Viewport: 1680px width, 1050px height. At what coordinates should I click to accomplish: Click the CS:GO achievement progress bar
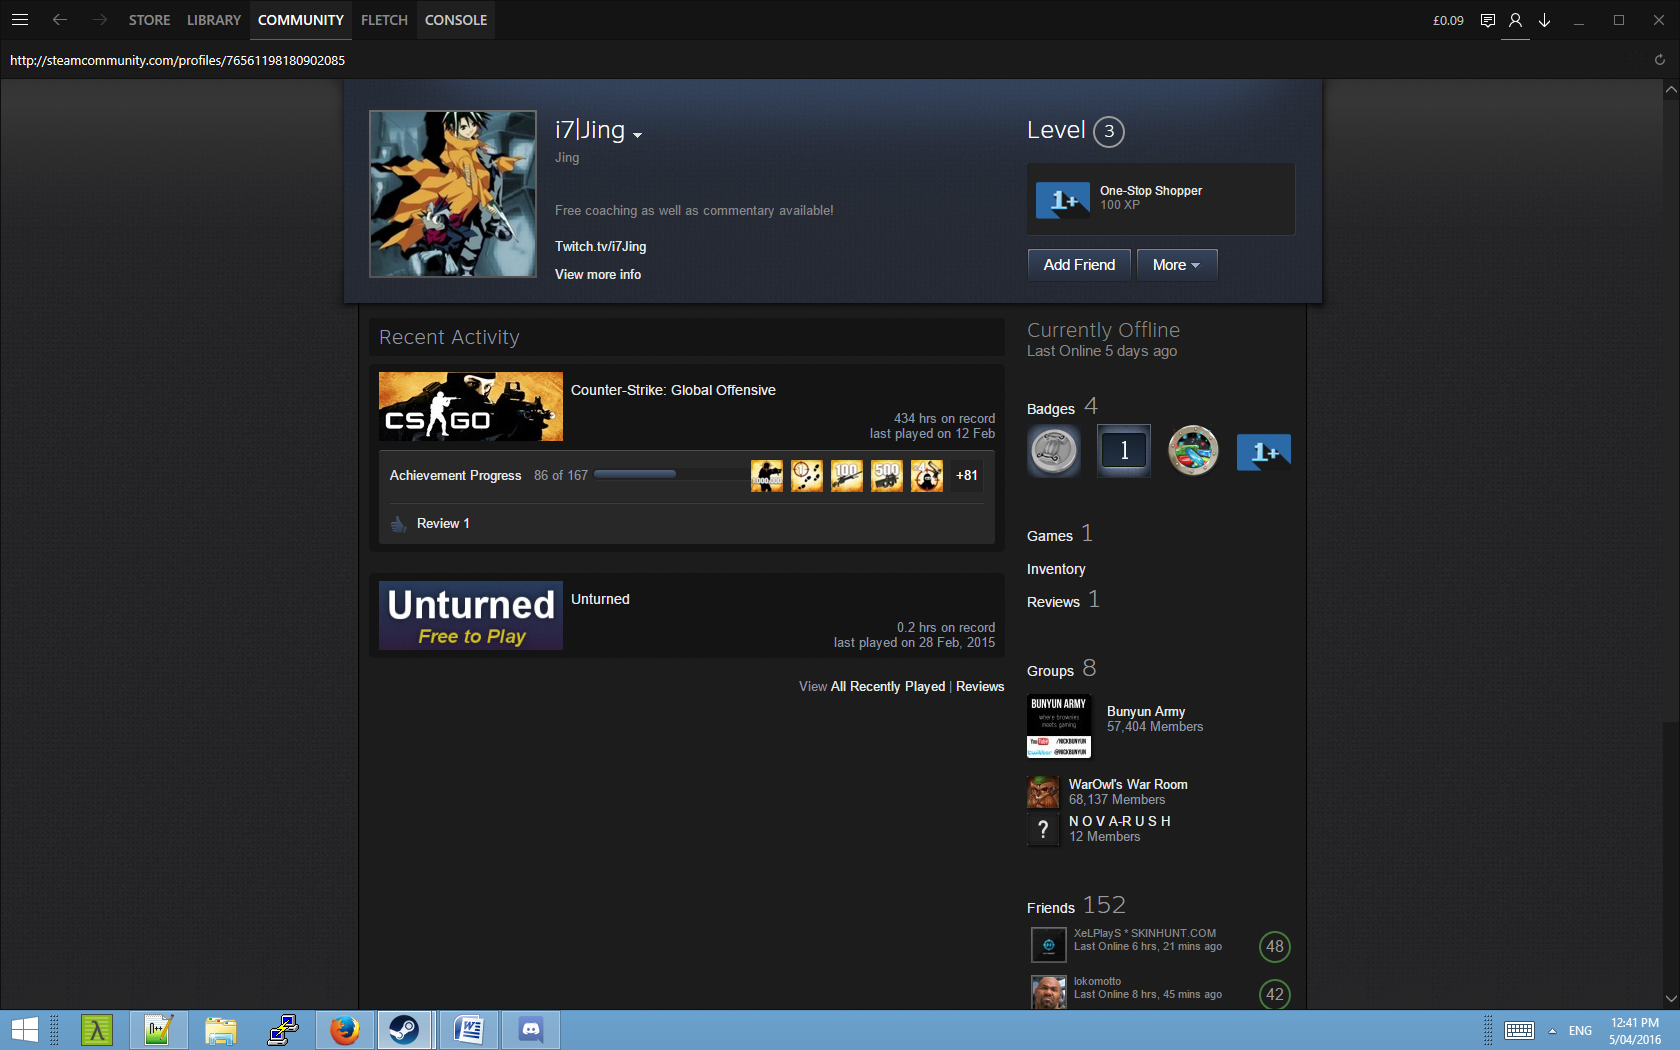pyautogui.click(x=635, y=475)
